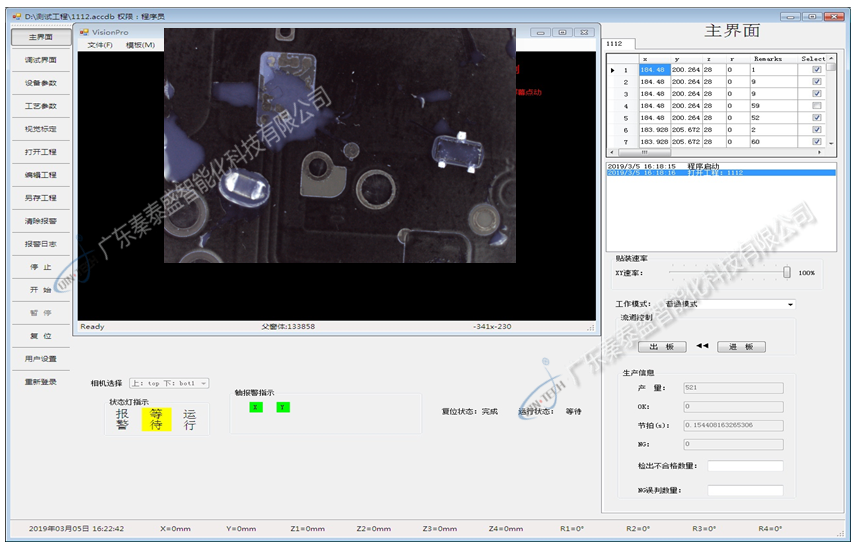Click the 进板 board-in button
The image size is (853, 546).
[741, 347]
